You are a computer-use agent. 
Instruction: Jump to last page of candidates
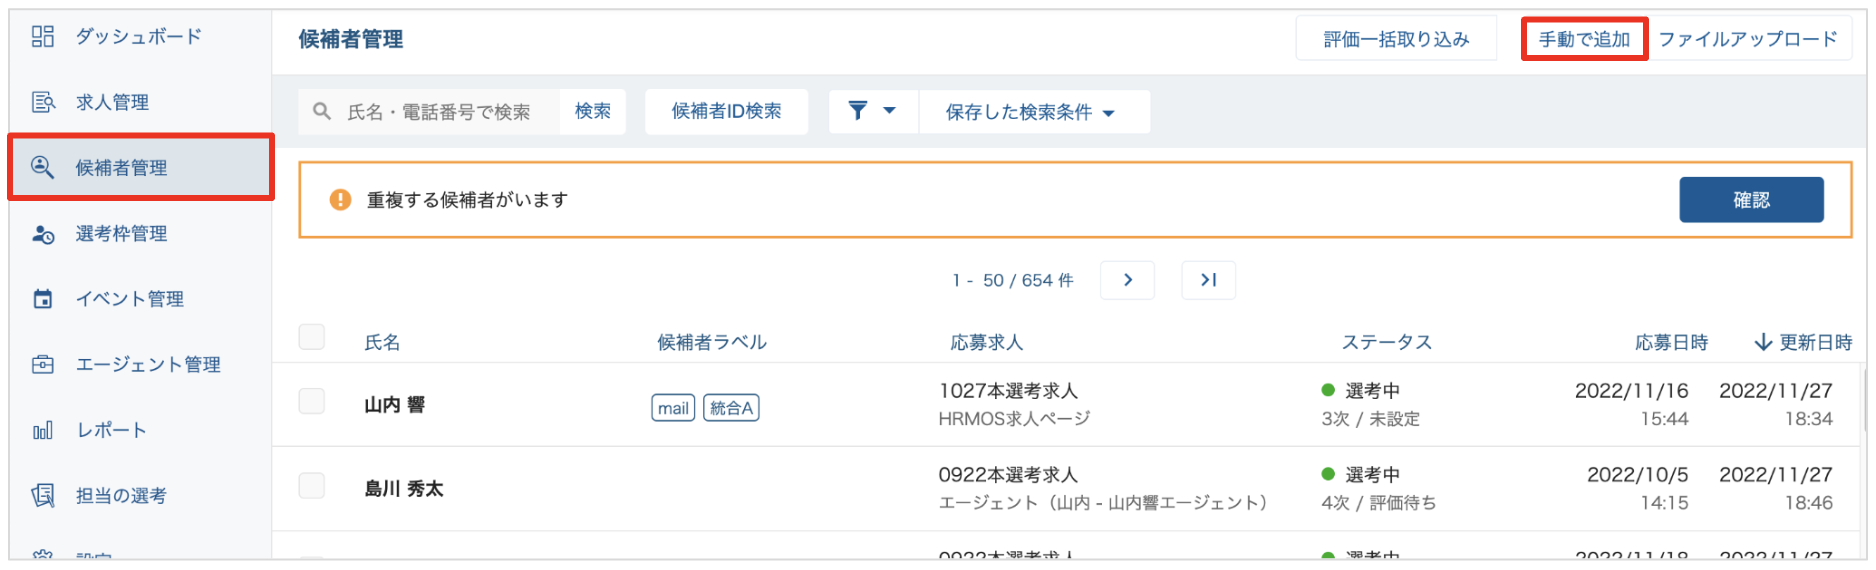click(x=1208, y=280)
